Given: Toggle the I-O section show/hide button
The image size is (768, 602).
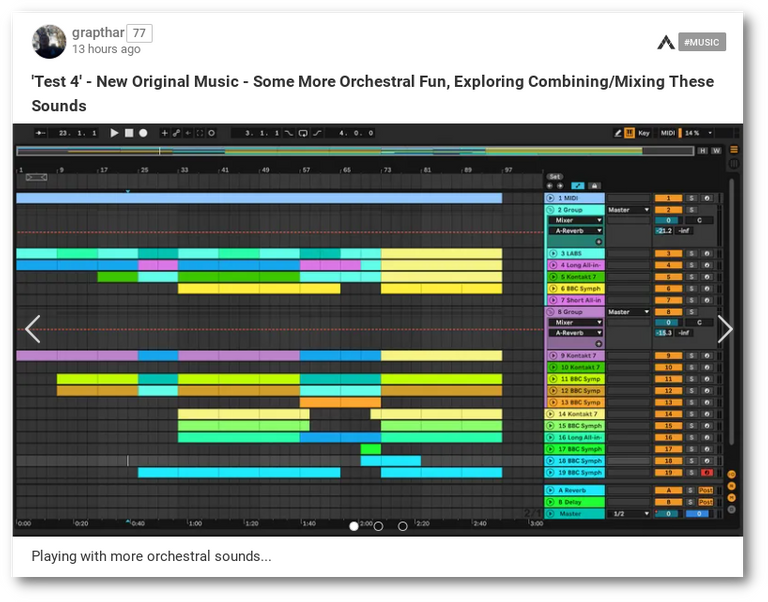Looking at the screenshot, I should (x=731, y=474).
